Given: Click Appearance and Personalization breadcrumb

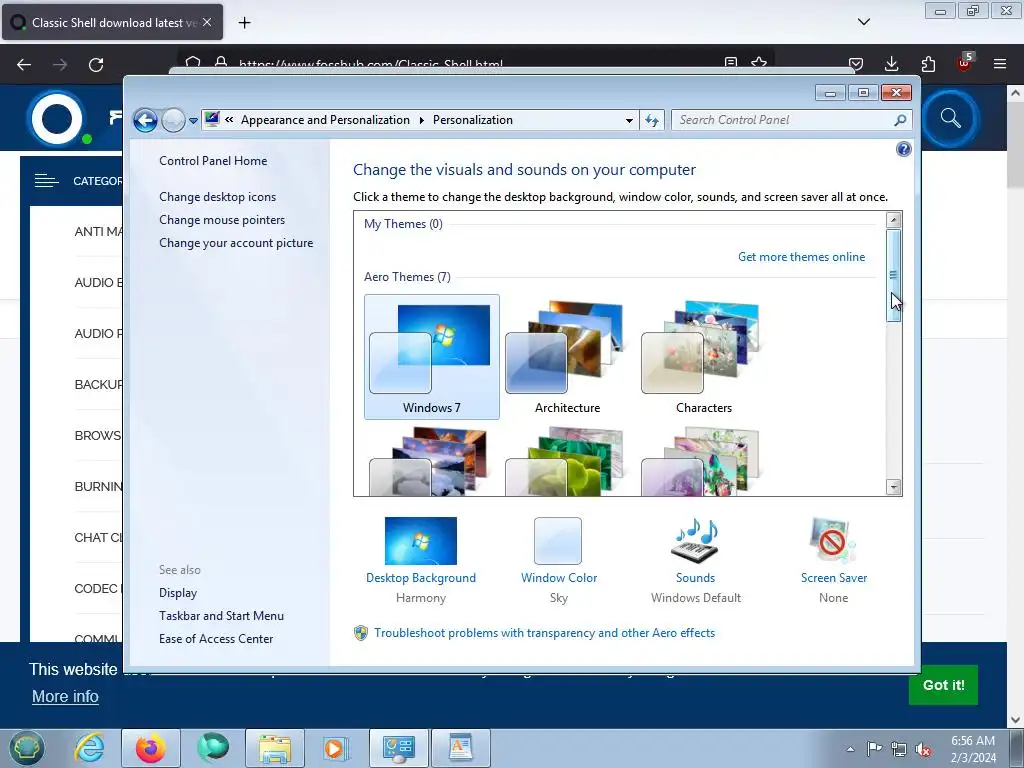Looking at the screenshot, I should pos(325,120).
